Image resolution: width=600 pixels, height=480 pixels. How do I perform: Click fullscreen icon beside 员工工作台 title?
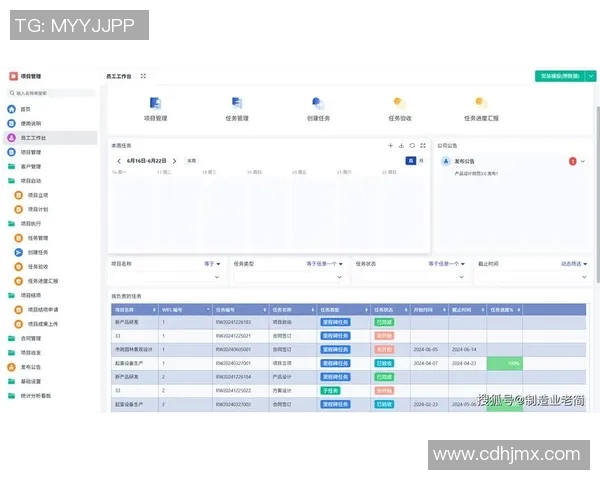pyautogui.click(x=143, y=76)
